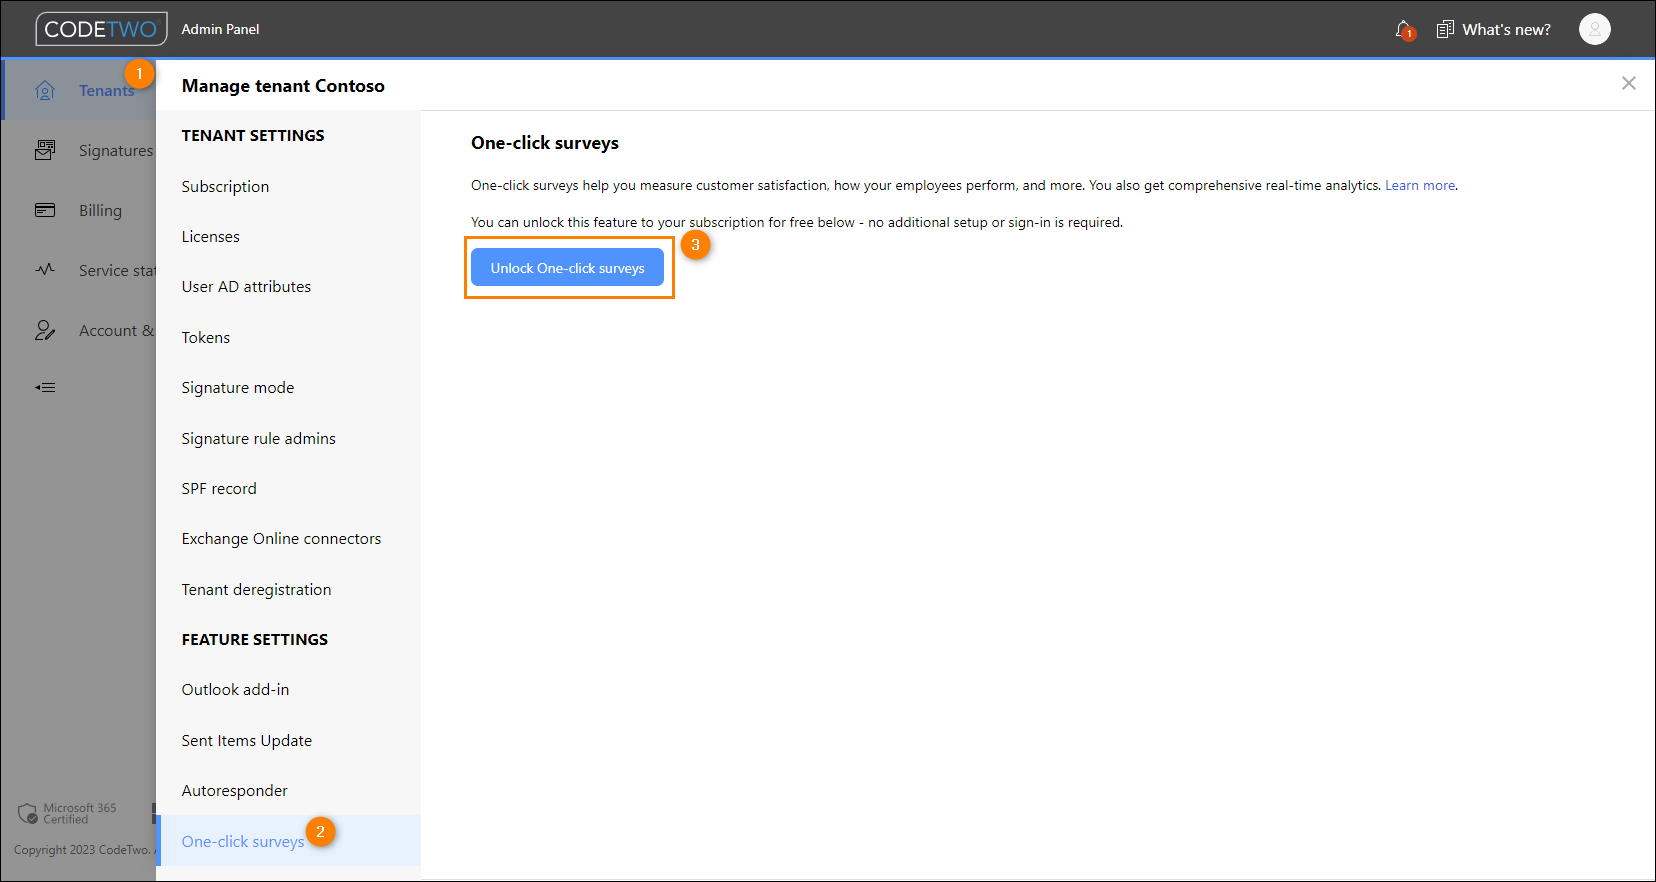Open Signatures in the sidebar
The width and height of the screenshot is (1656, 882).
[116, 150]
